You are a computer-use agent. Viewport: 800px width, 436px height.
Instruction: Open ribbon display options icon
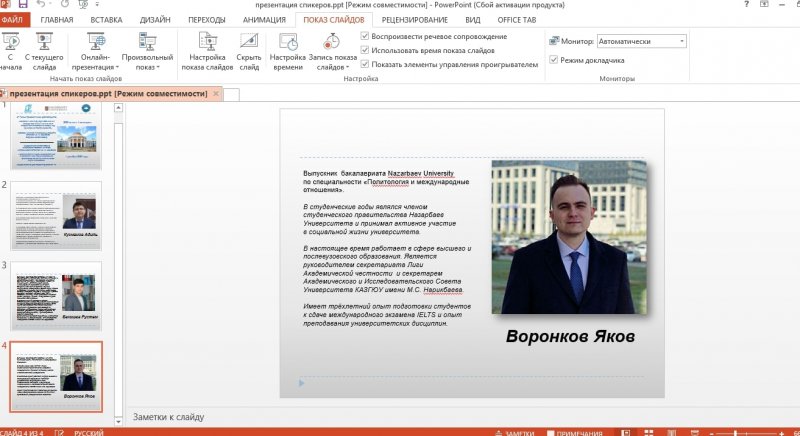click(764, 4)
